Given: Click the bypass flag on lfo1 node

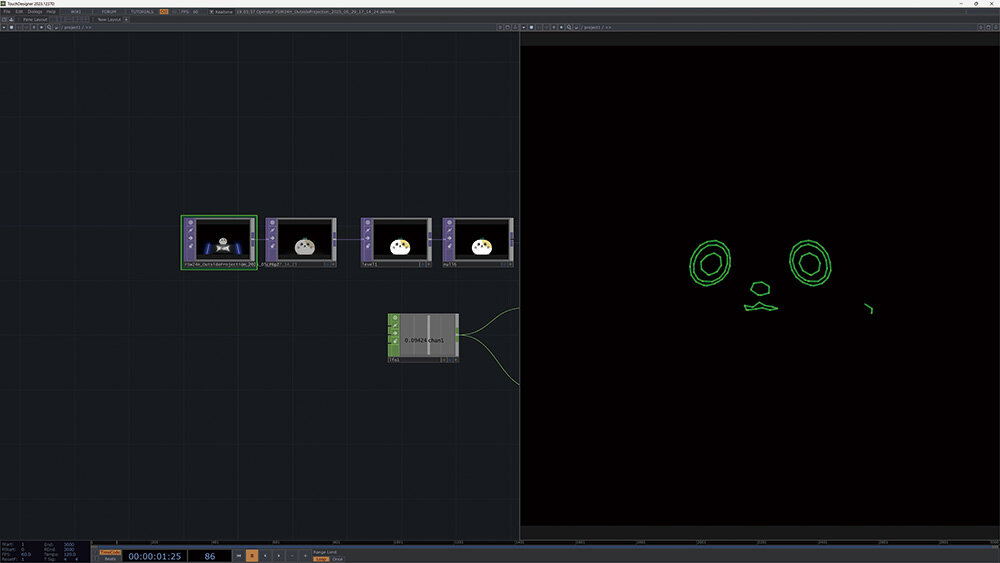Looking at the screenshot, I should point(394,327).
